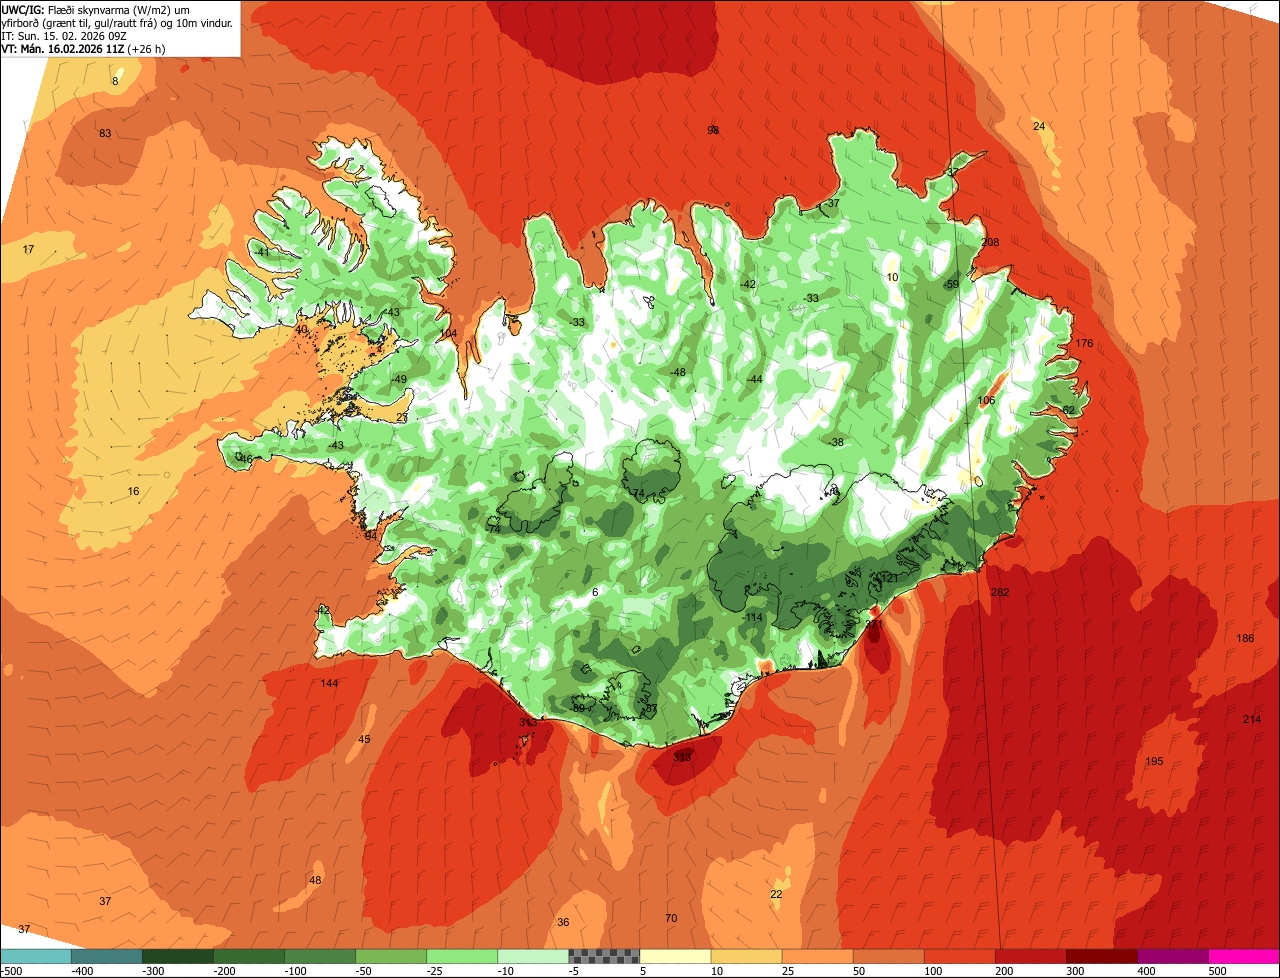This screenshot has height=978, width=1280.
Task: Click the map value '208' off the northeast coast
Action: [x=991, y=242]
